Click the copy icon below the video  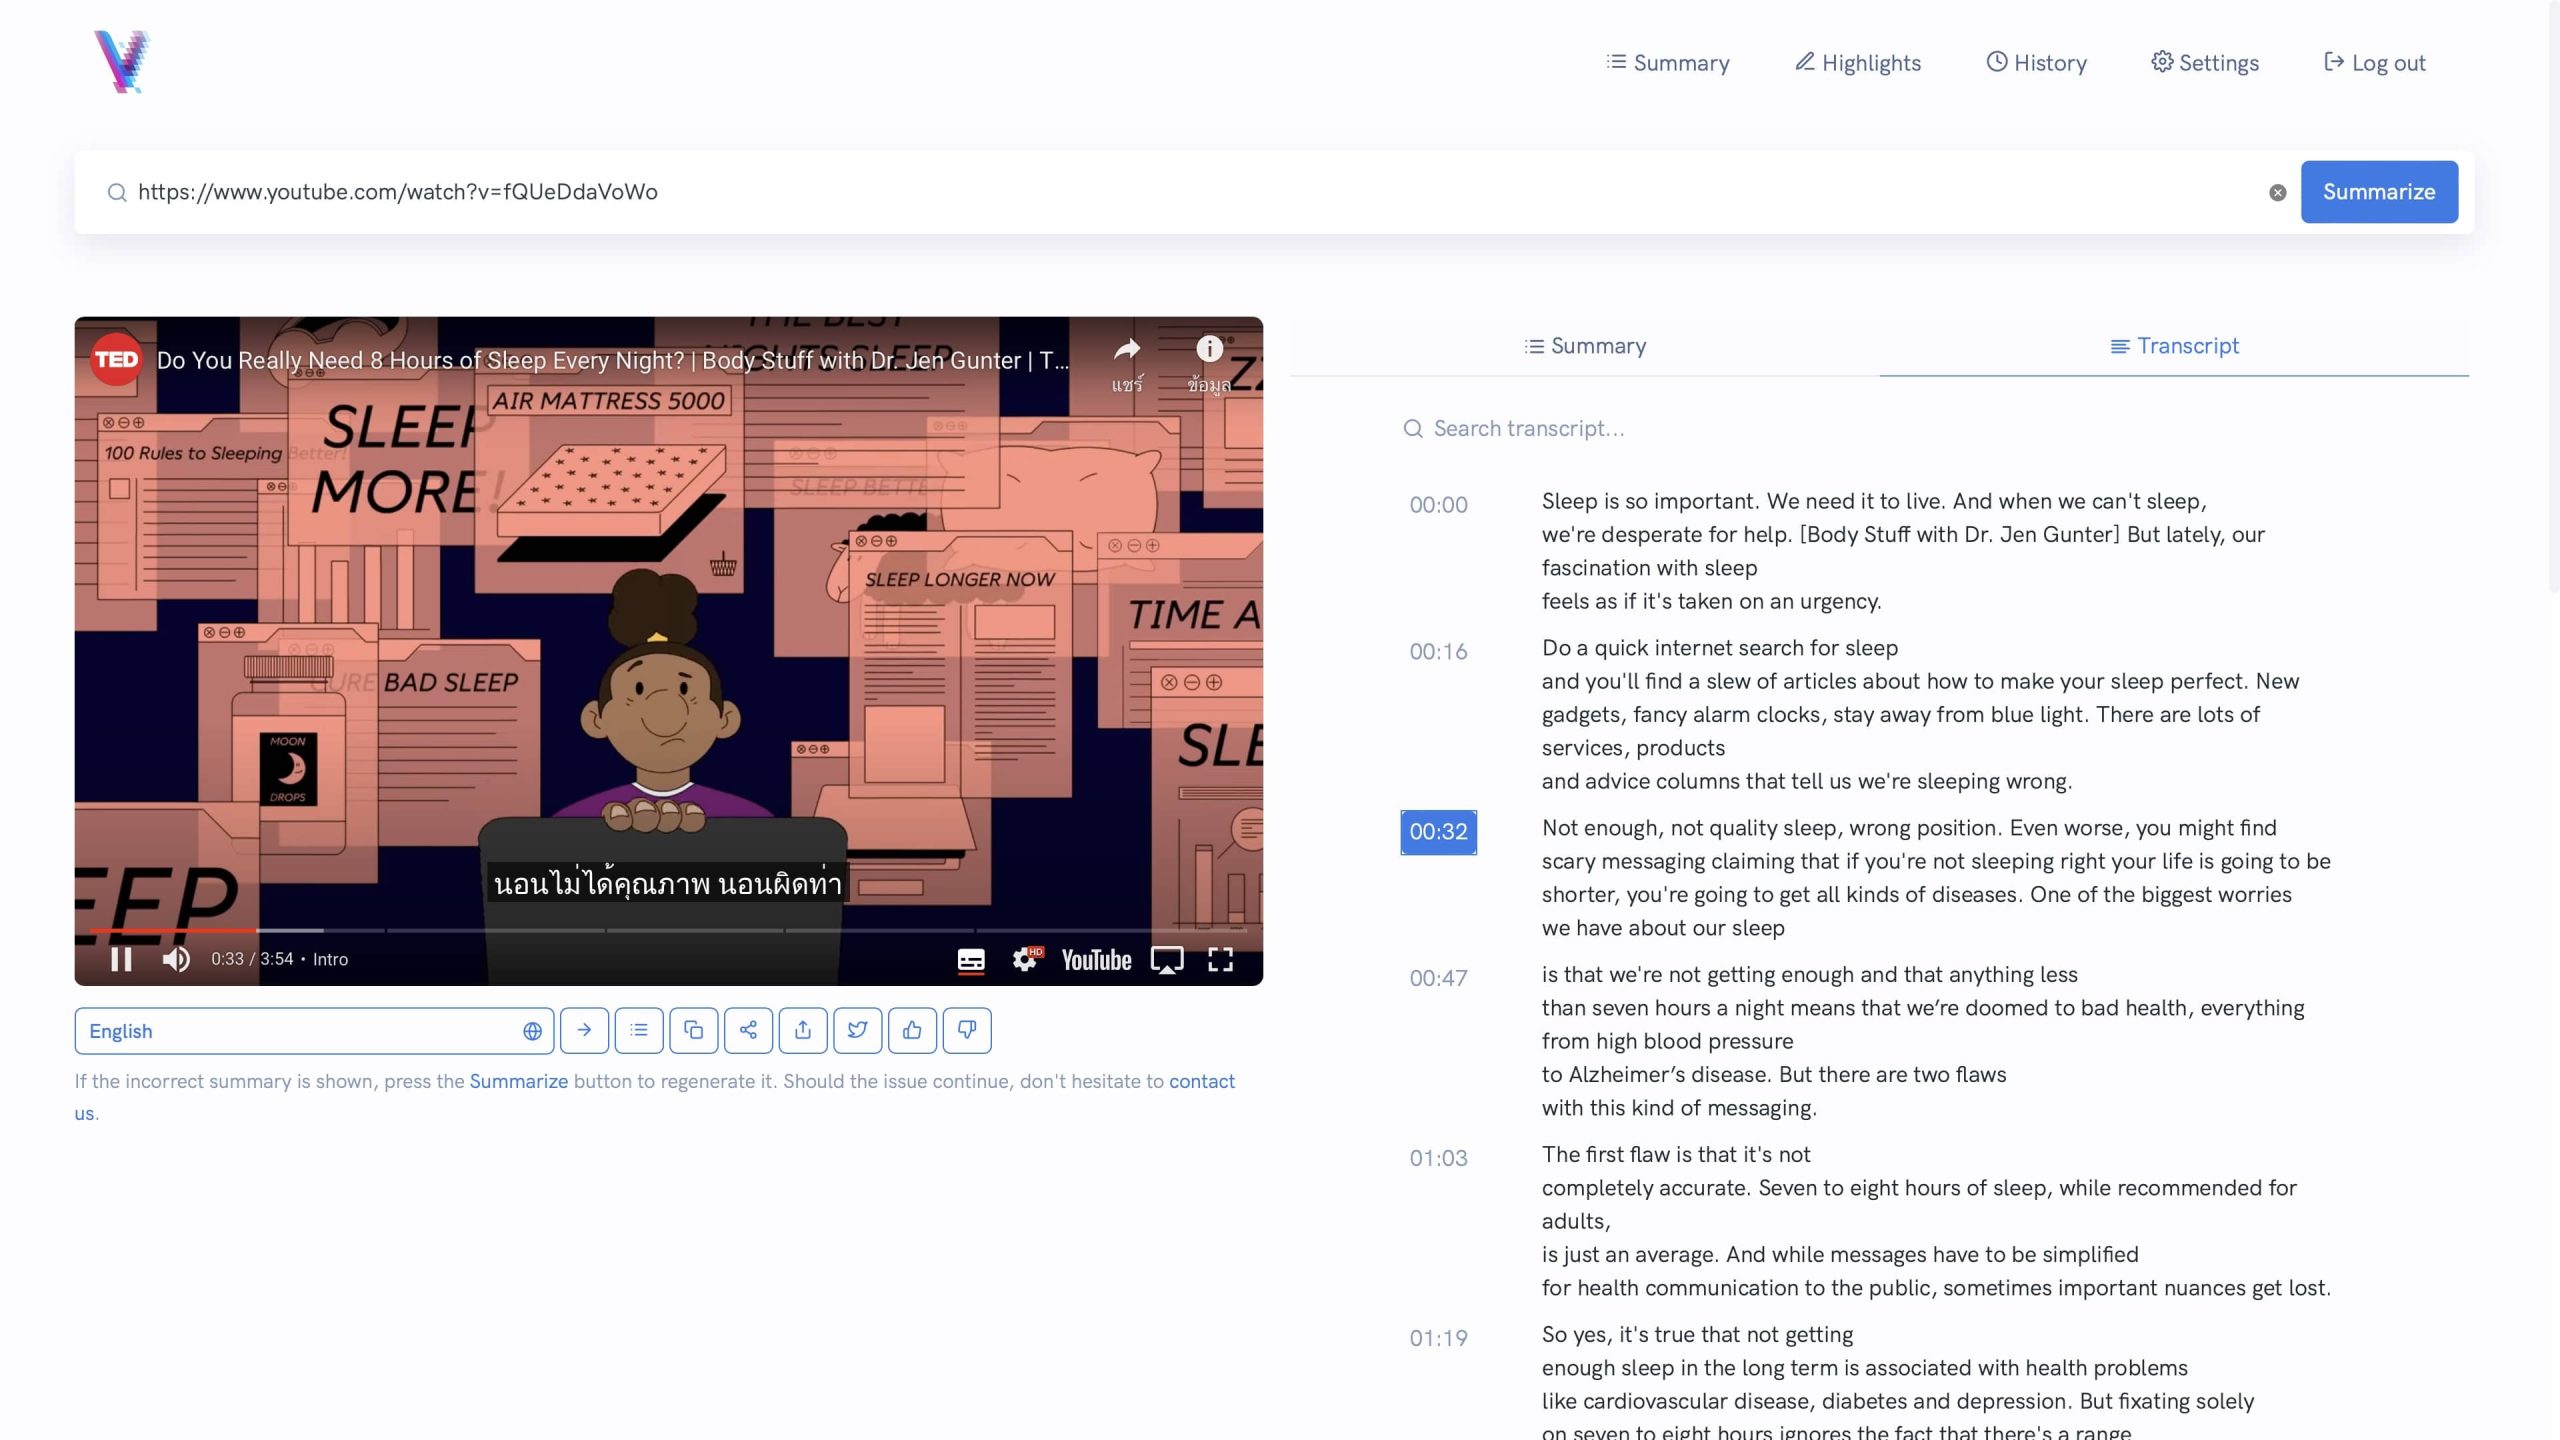693,1030
